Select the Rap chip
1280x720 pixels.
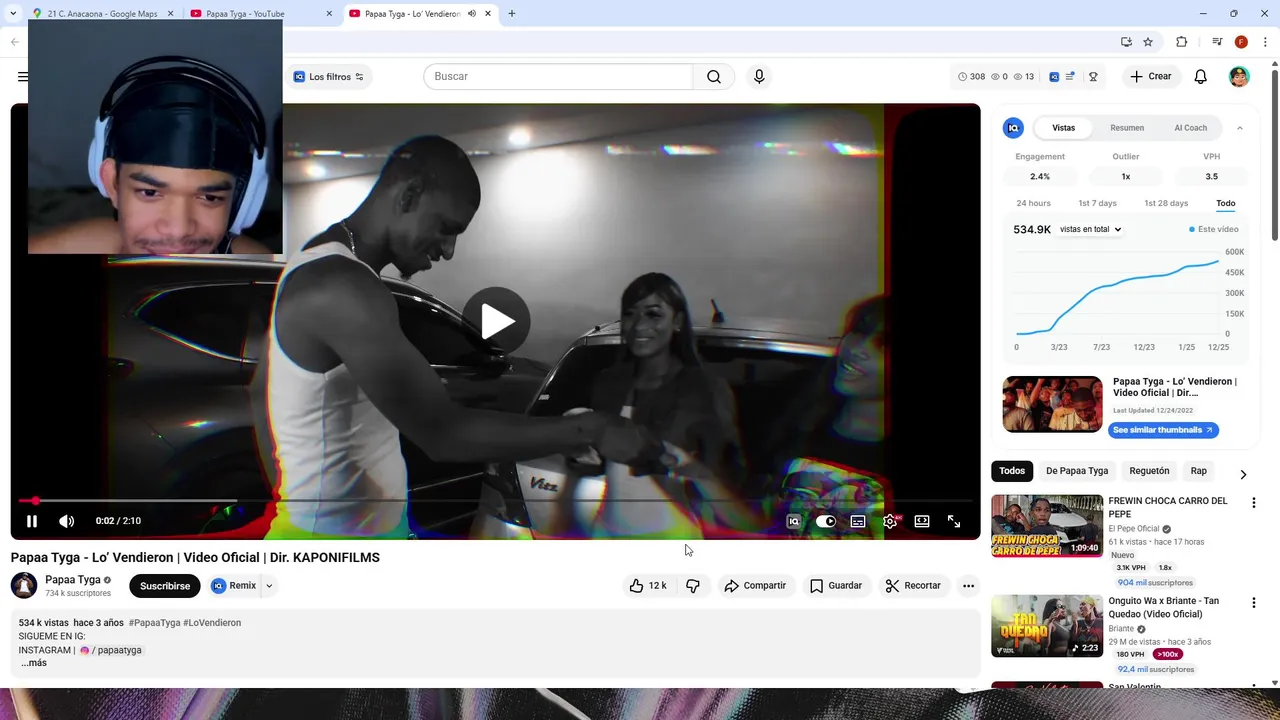point(1198,471)
